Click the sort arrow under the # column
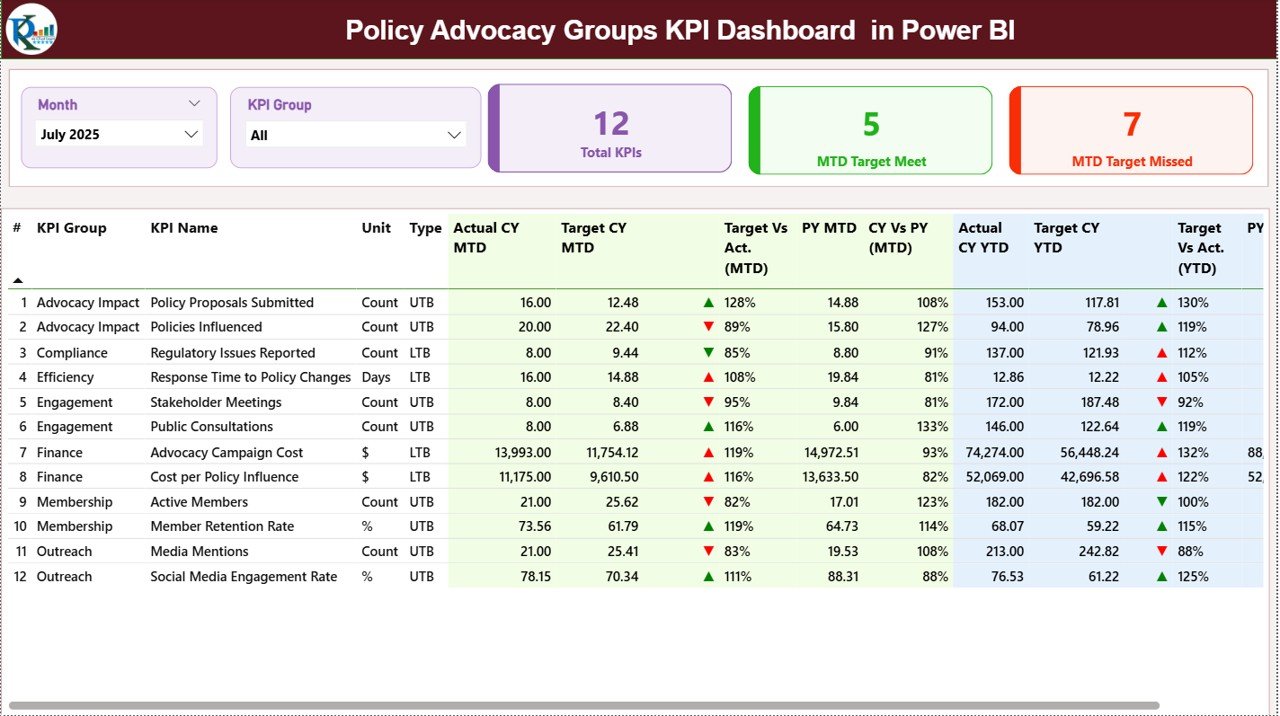Image resolution: width=1280 pixels, height=716 pixels. tap(18, 281)
